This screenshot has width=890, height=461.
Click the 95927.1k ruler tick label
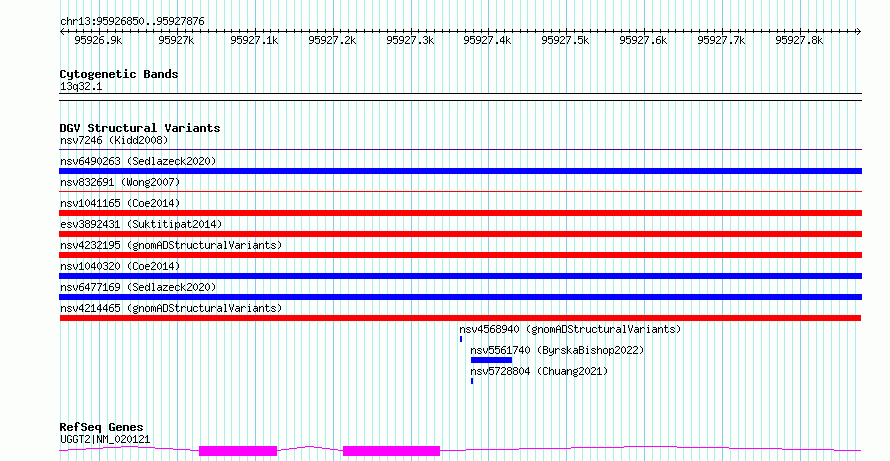point(254,40)
